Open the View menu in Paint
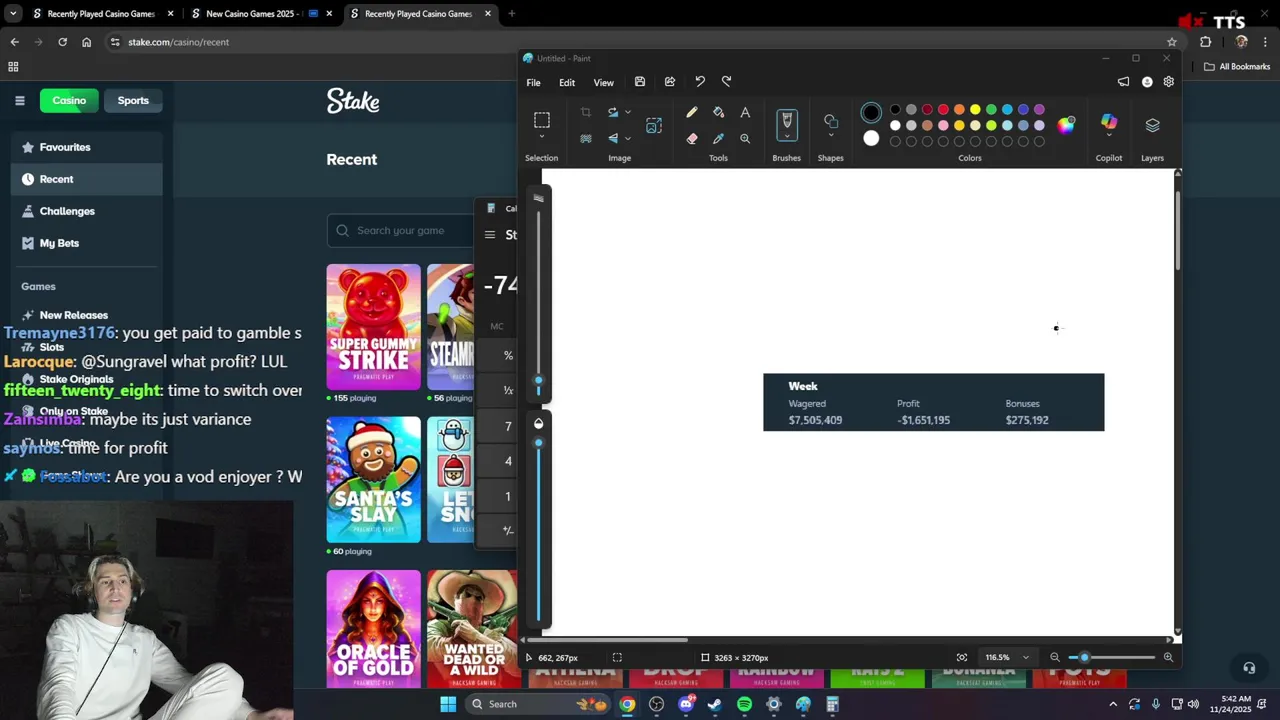The height and width of the screenshot is (720, 1280). (x=604, y=82)
